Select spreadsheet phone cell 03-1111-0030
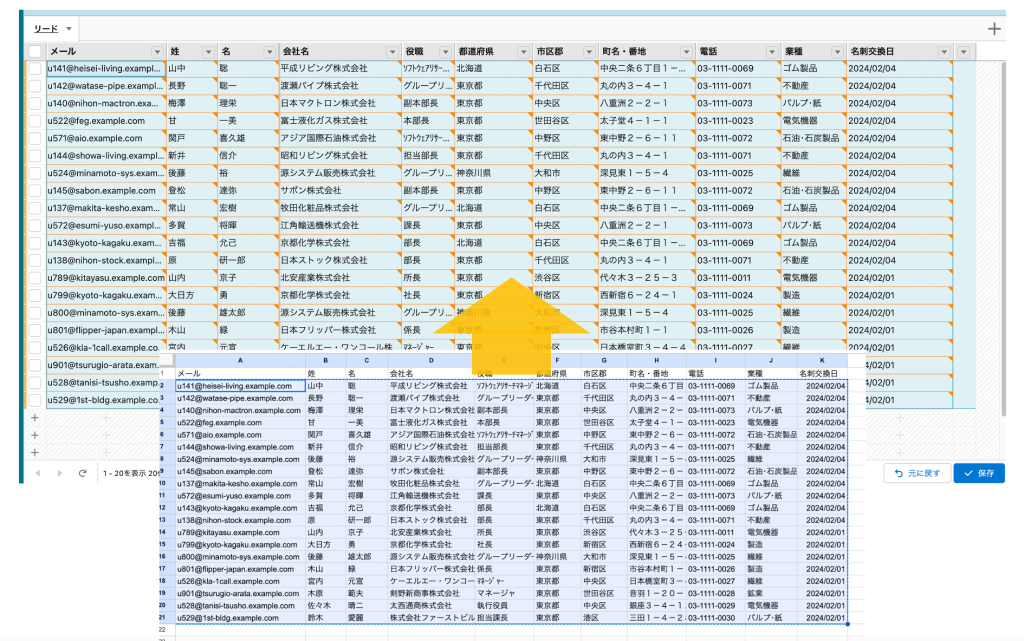 pyautogui.click(x=716, y=618)
